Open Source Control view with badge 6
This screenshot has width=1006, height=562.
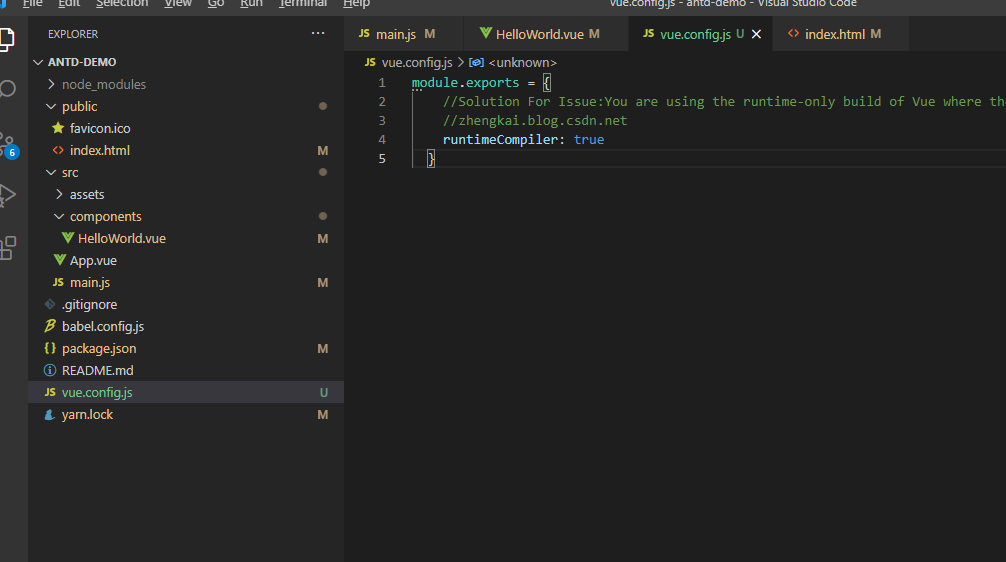pos(8,145)
